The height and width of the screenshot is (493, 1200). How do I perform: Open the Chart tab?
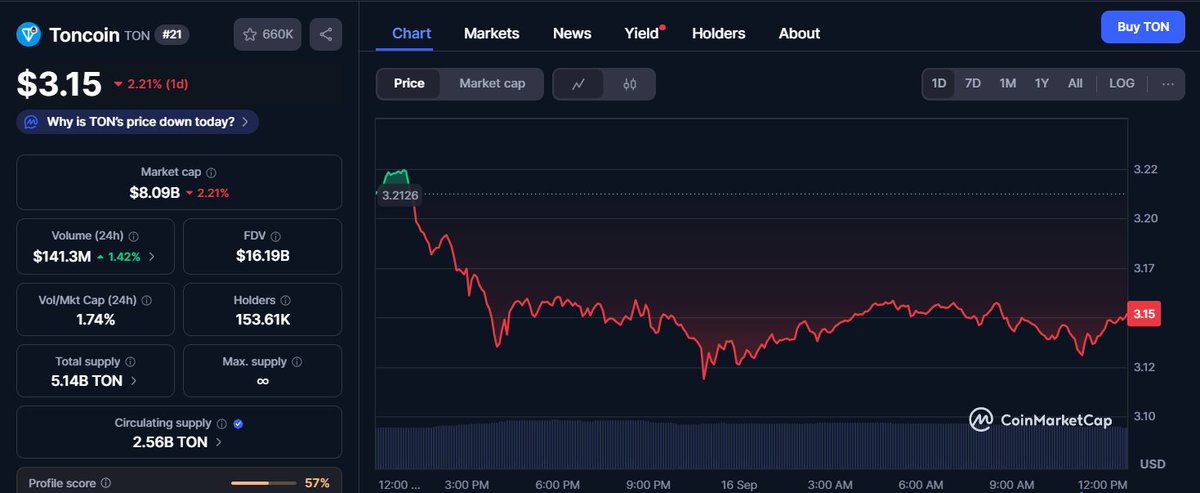pos(412,33)
